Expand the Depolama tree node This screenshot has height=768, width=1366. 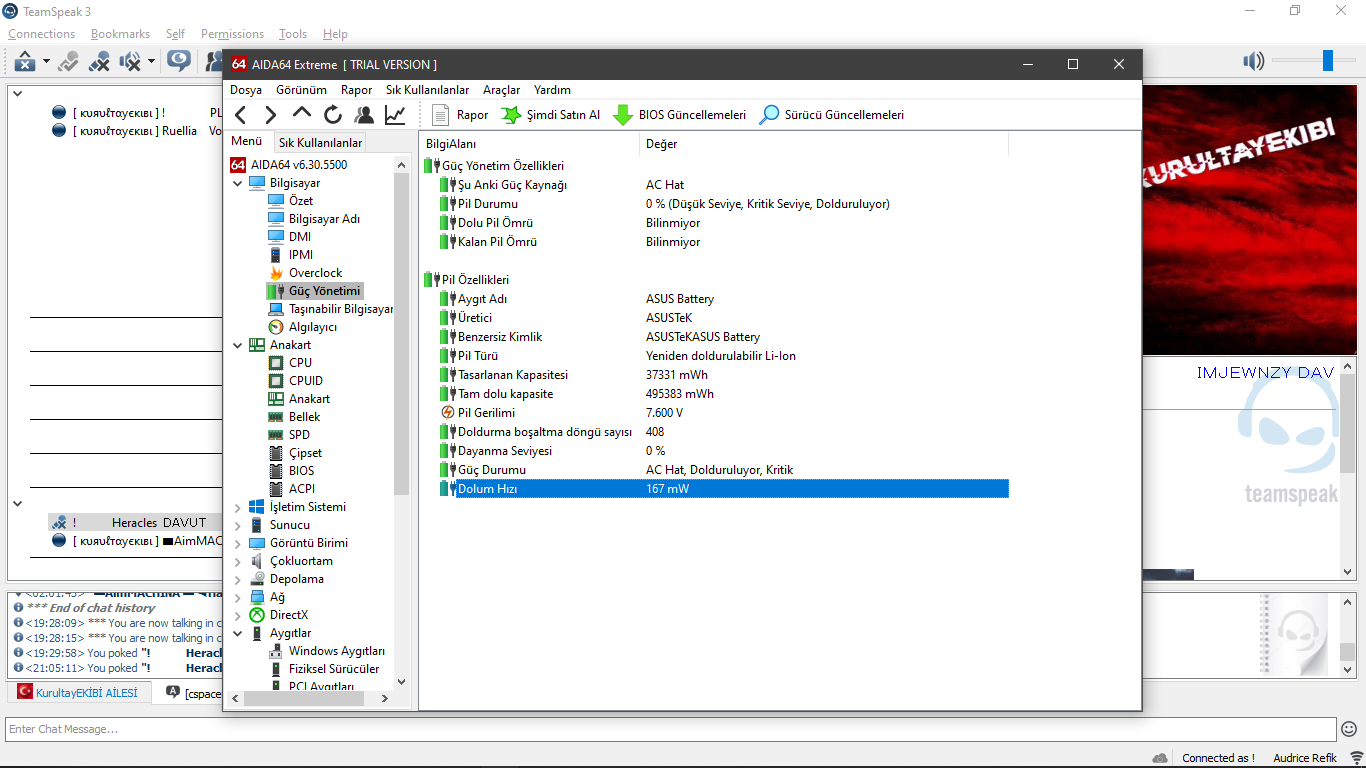[237, 579]
